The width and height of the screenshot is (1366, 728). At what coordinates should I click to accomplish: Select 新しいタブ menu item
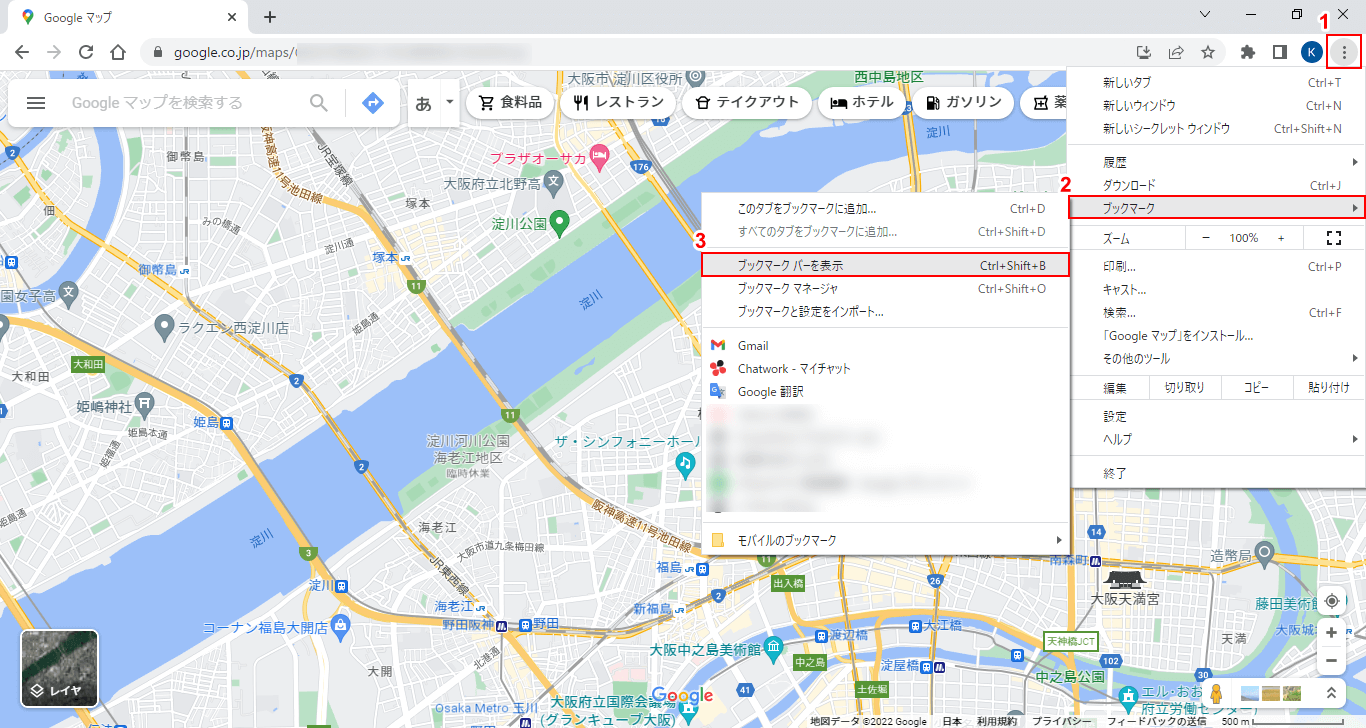tap(1216, 82)
